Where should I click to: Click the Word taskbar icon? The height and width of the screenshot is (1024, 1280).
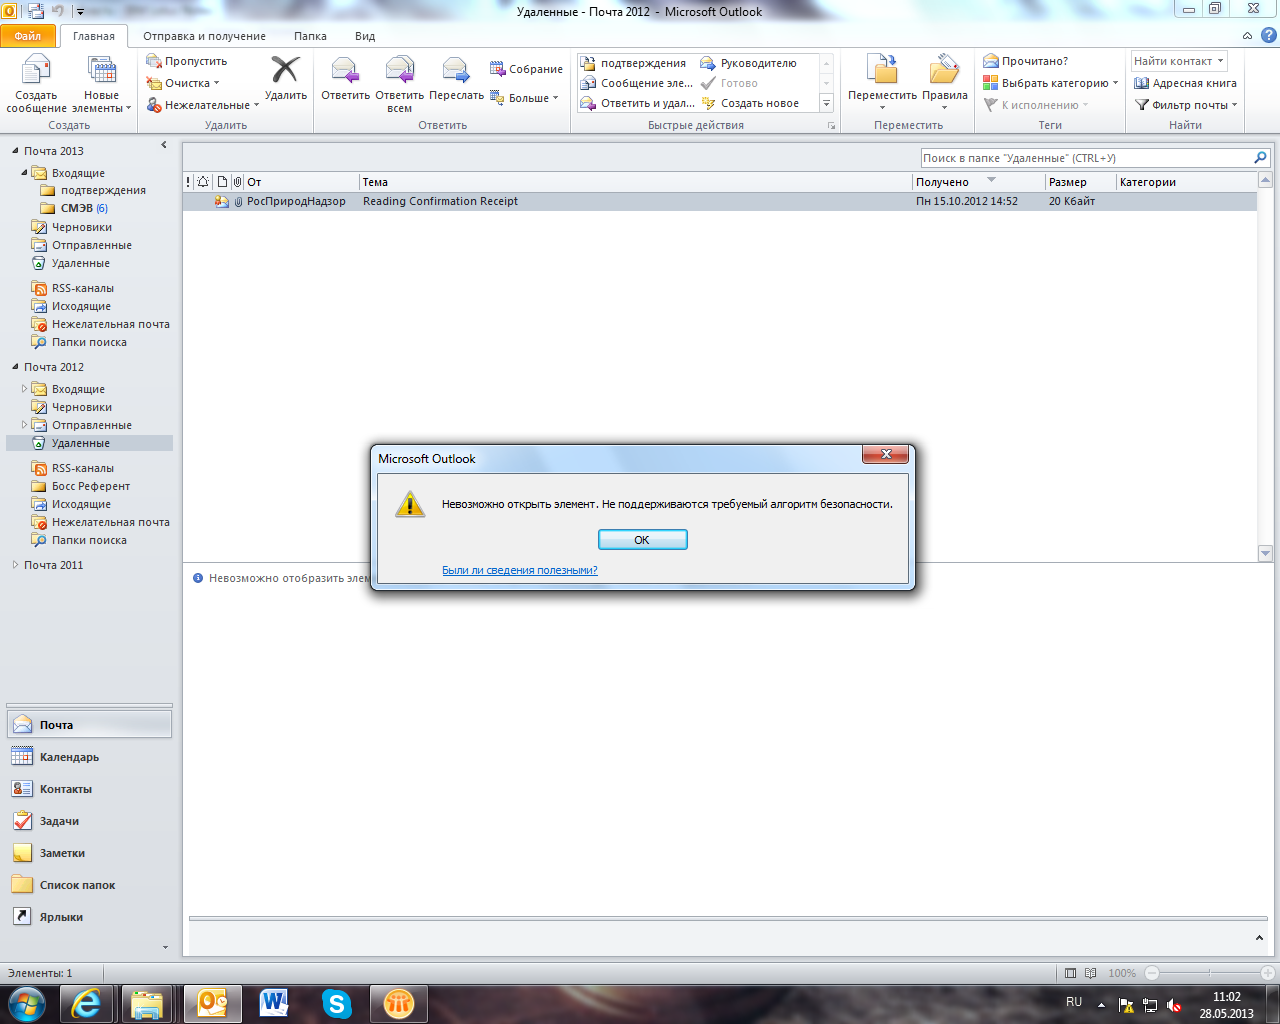pyautogui.click(x=274, y=1003)
